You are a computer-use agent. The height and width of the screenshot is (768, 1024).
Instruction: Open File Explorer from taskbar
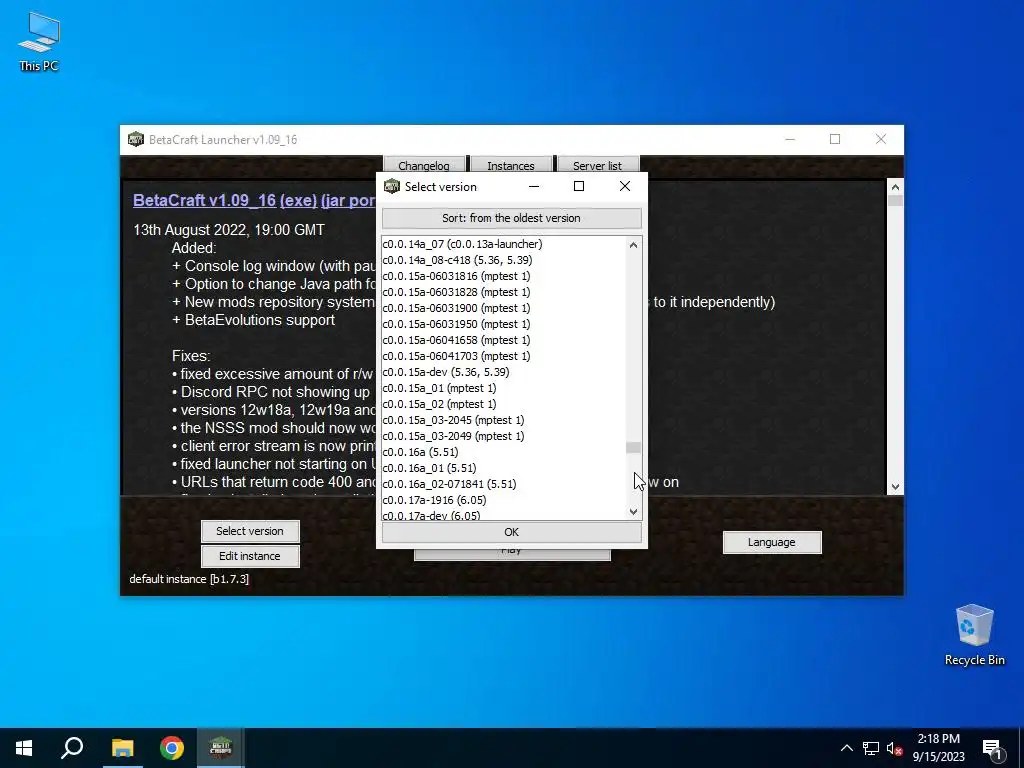[122, 748]
